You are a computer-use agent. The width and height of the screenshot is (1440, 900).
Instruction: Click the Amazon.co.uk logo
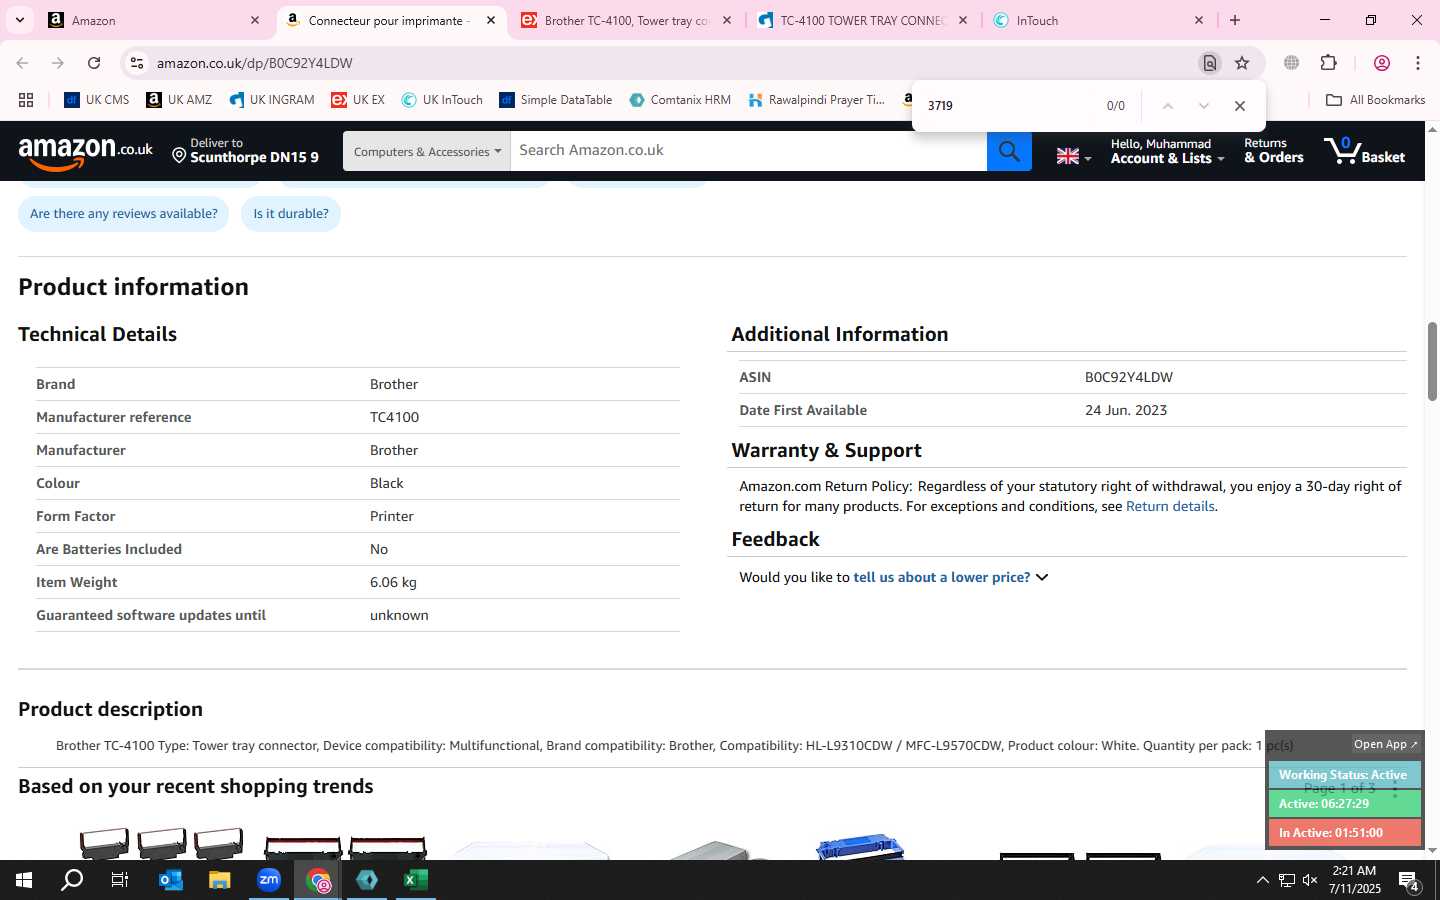[86, 151]
